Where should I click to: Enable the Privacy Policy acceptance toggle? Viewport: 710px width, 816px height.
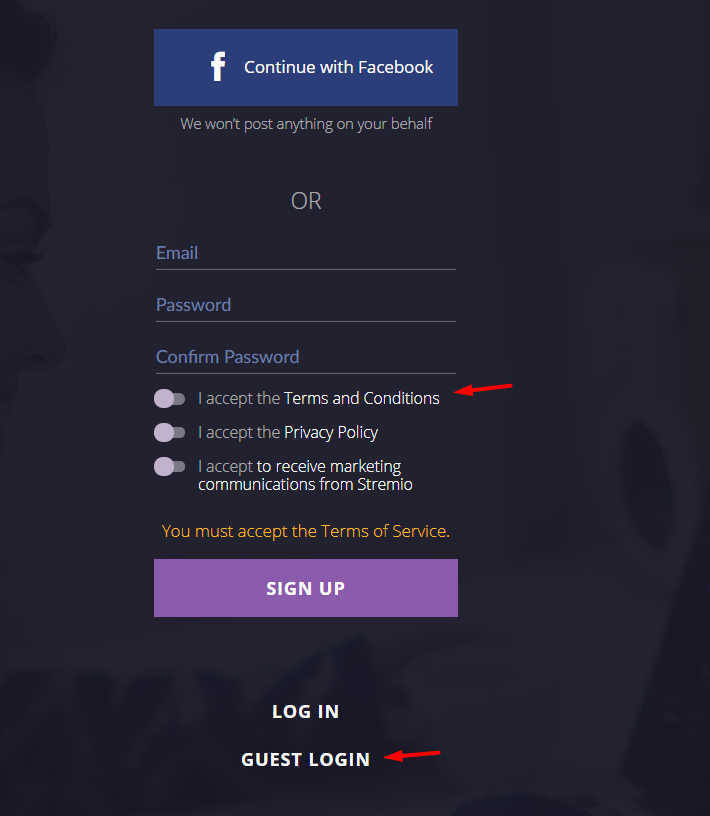pos(170,432)
